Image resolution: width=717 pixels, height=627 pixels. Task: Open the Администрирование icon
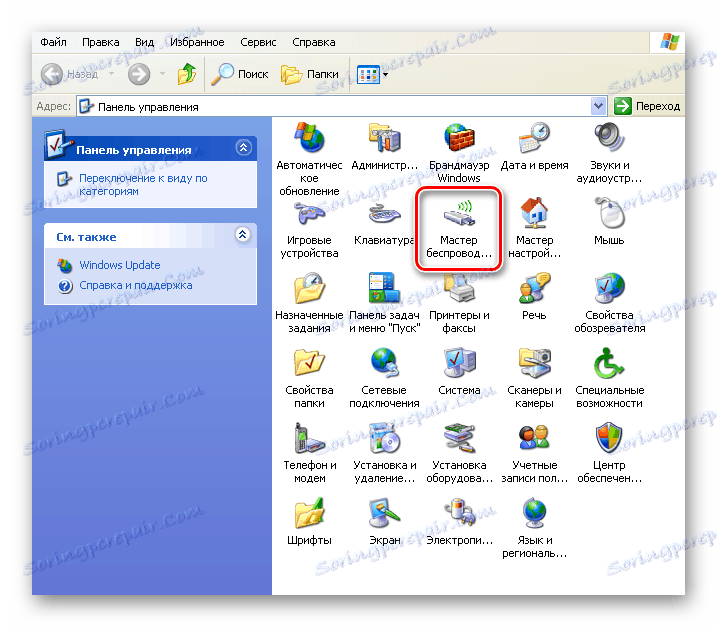pos(385,138)
